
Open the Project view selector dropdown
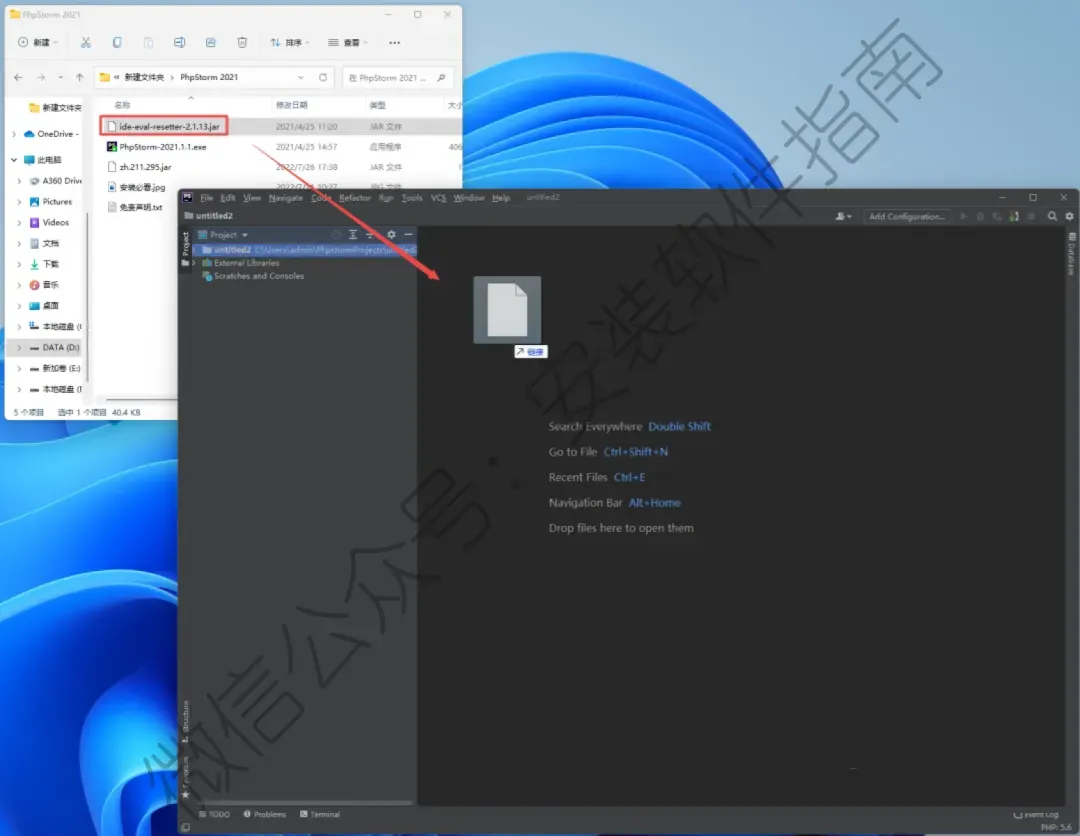point(223,235)
